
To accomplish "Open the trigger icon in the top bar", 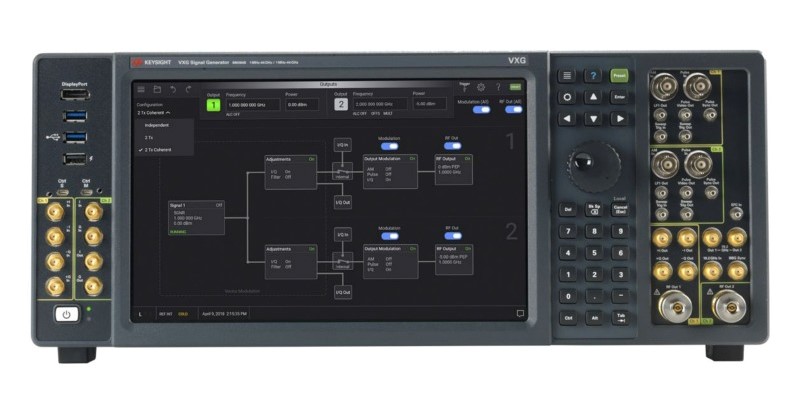I will (463, 88).
